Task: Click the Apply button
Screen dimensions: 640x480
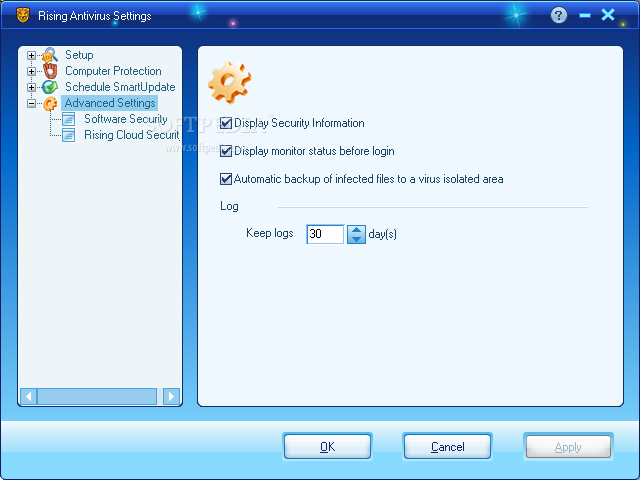Action: pyautogui.click(x=568, y=447)
